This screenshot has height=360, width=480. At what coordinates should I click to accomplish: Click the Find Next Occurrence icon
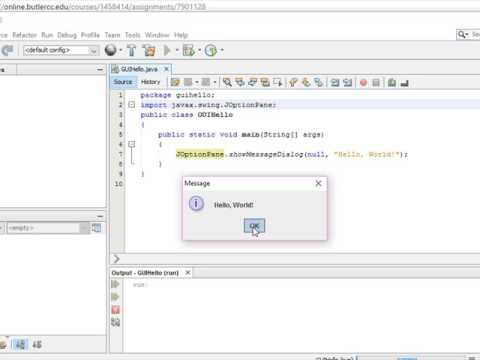(253, 82)
